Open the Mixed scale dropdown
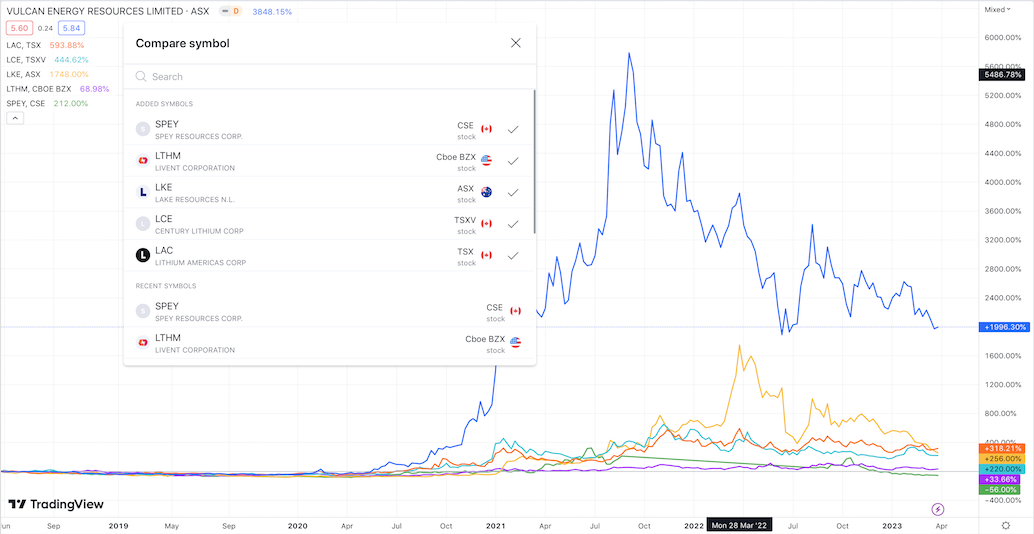This screenshot has width=1034, height=534. [997, 9]
